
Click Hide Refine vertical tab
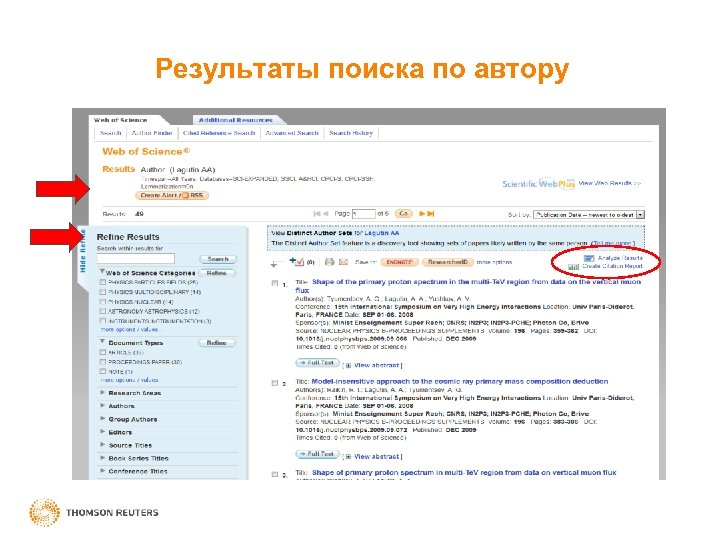click(83, 251)
